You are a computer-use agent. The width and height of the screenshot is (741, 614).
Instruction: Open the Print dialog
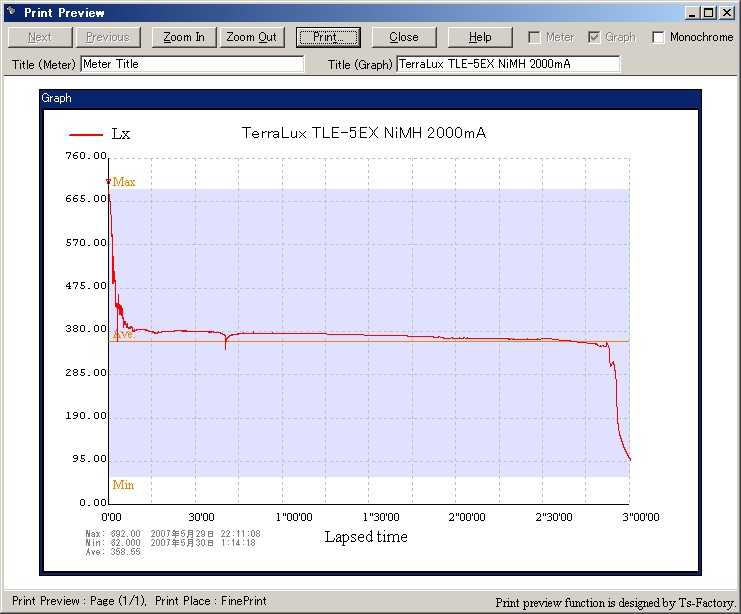click(x=328, y=37)
